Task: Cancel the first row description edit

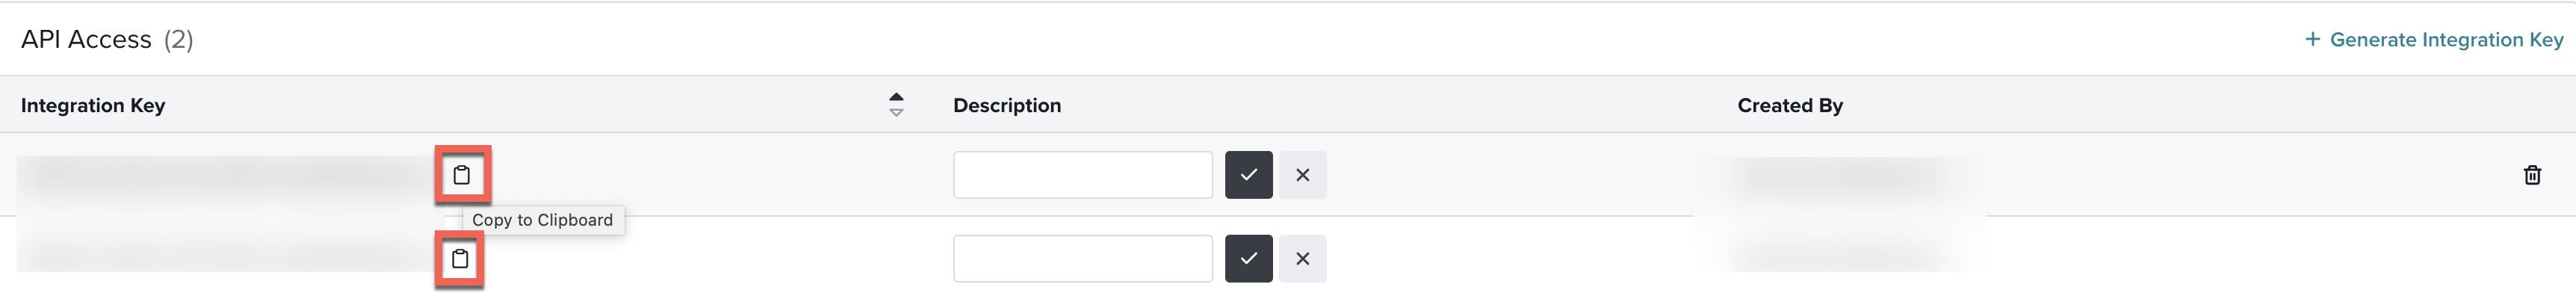Action: tap(1302, 175)
